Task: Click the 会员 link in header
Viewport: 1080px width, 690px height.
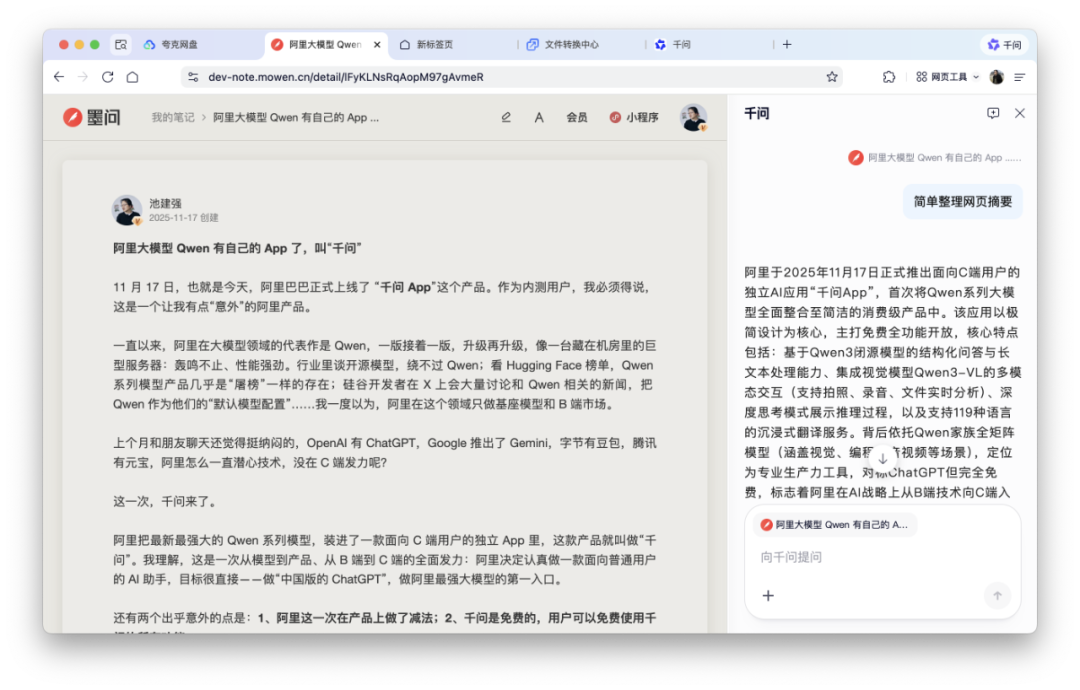Action: [x=577, y=118]
